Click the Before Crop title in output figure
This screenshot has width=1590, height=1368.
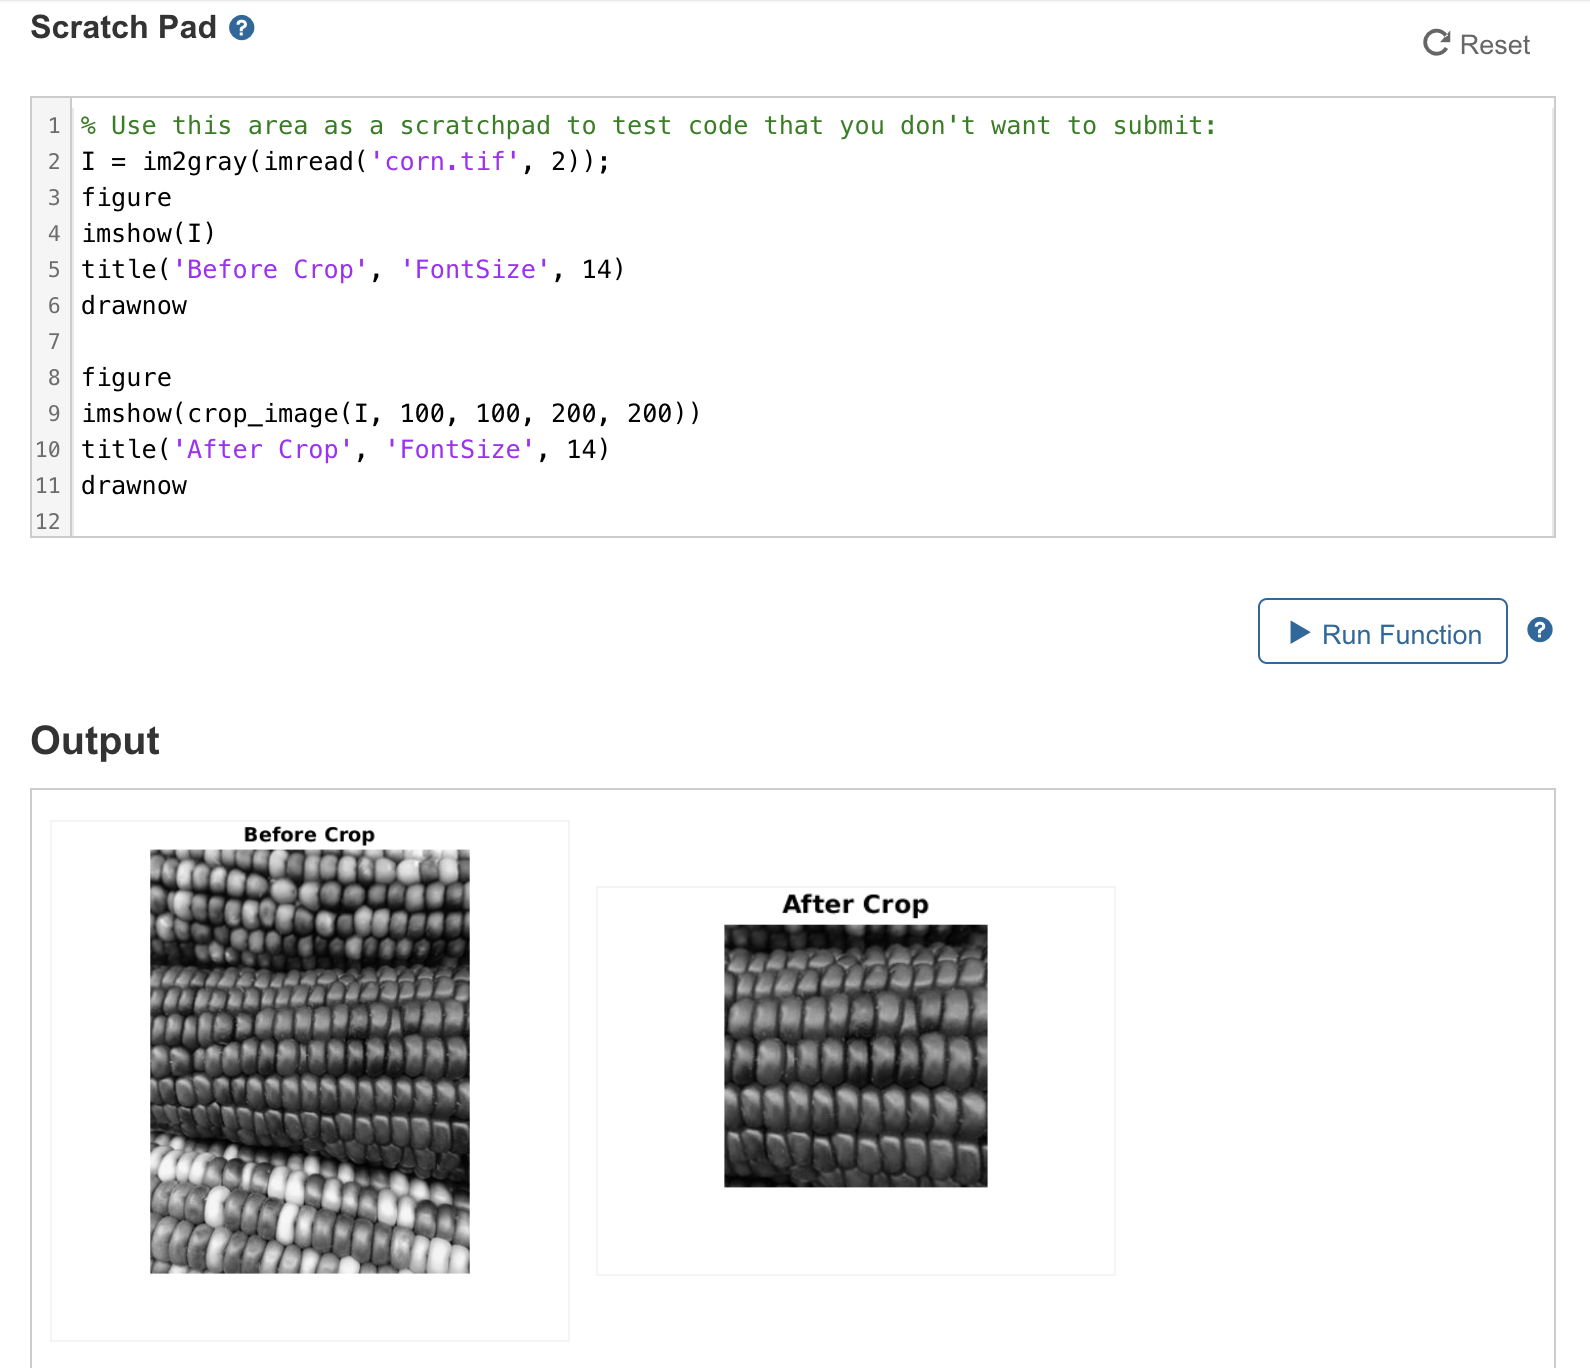point(309,834)
